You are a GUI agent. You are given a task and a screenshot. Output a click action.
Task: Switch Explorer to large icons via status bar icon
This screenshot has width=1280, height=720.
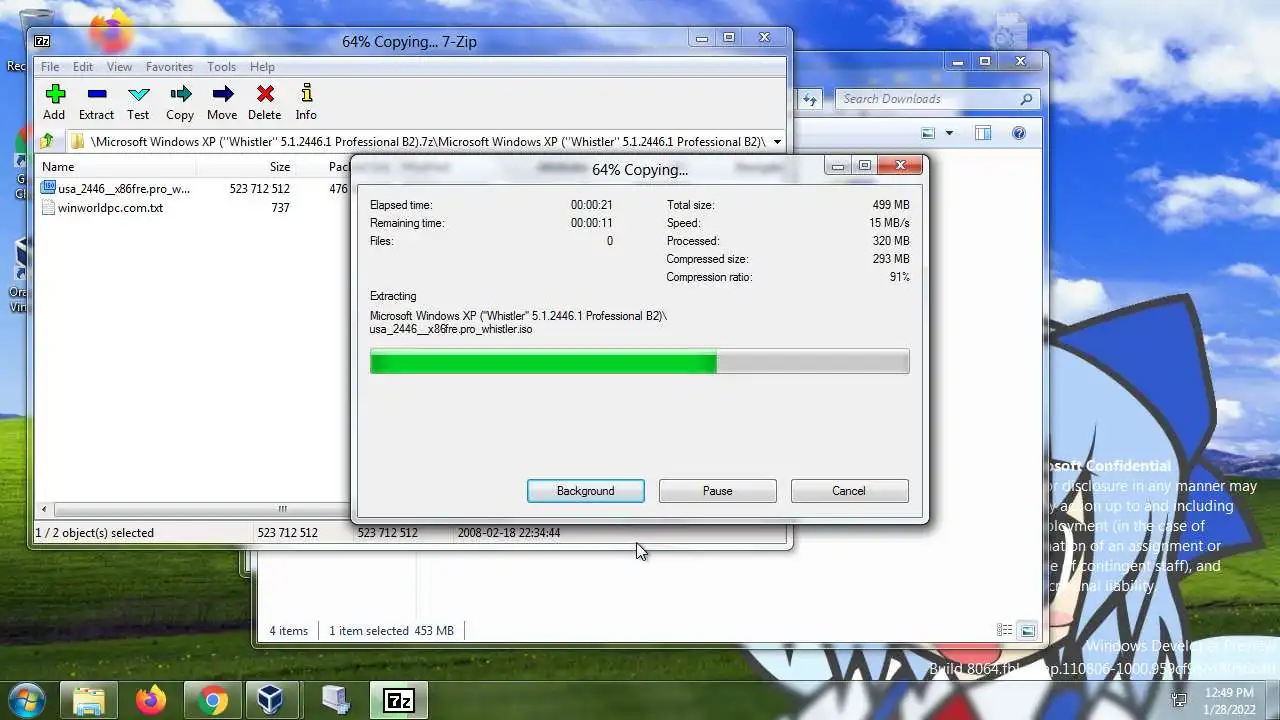[1027, 630]
